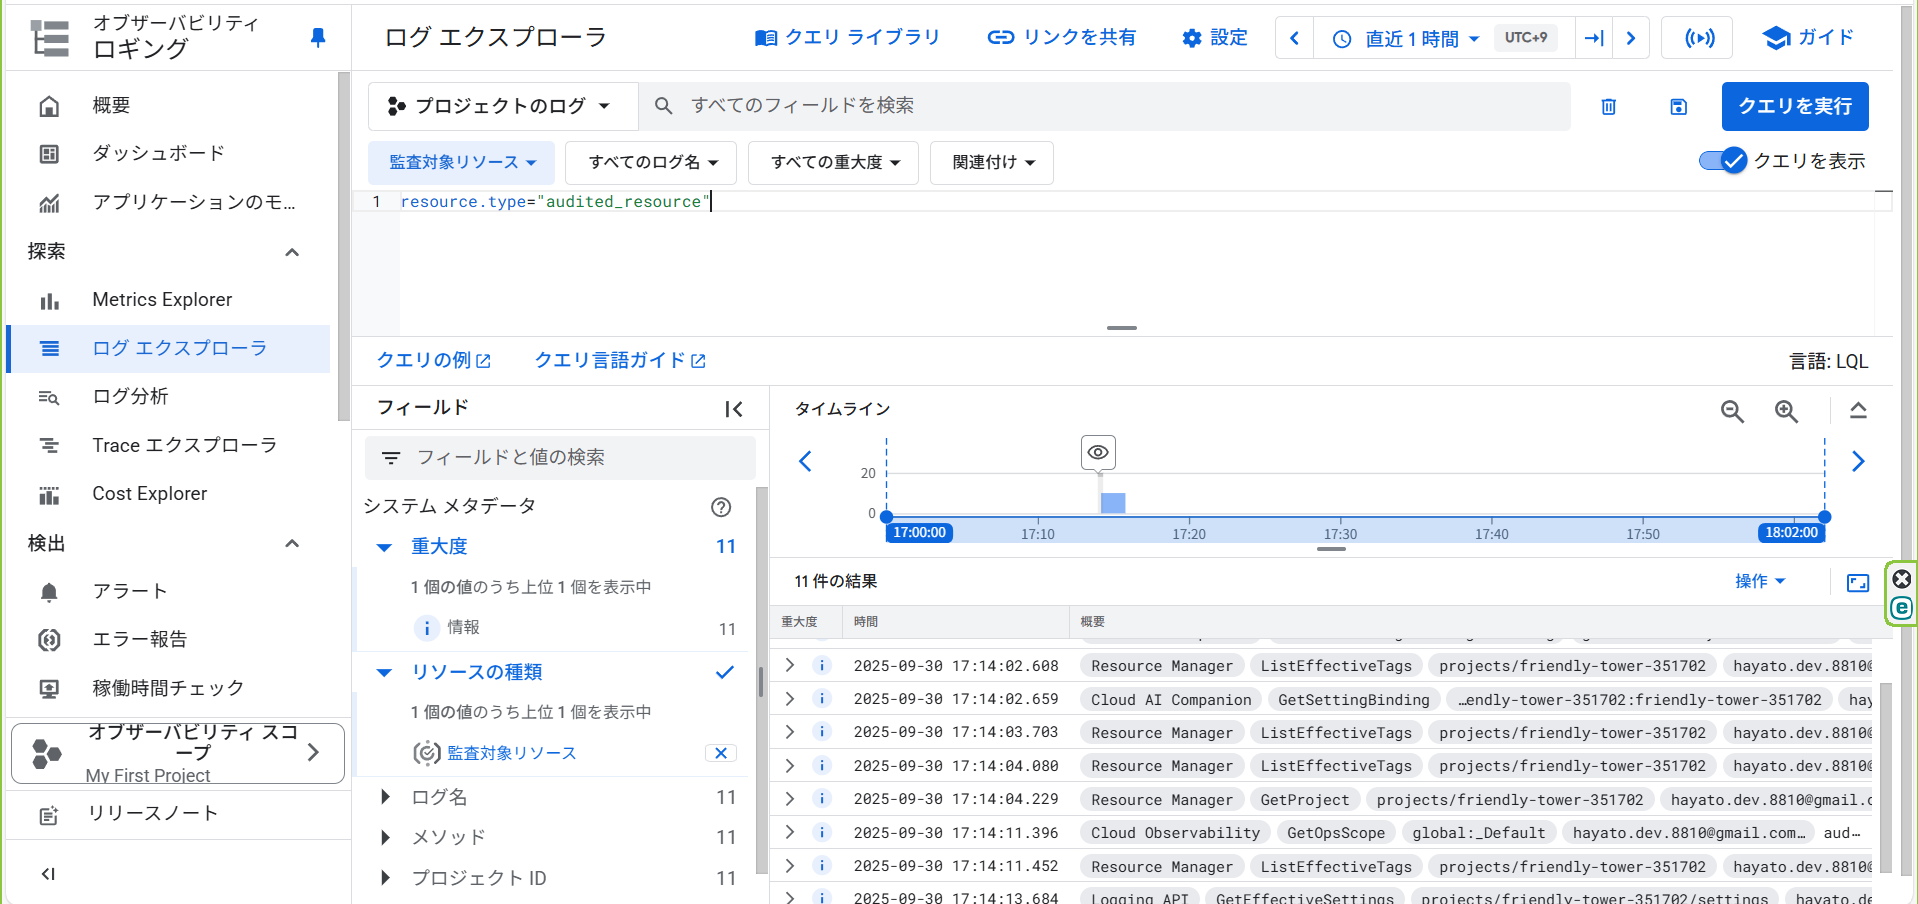Expand the メソッド field group
The height and width of the screenshot is (904, 1918).
click(x=385, y=837)
